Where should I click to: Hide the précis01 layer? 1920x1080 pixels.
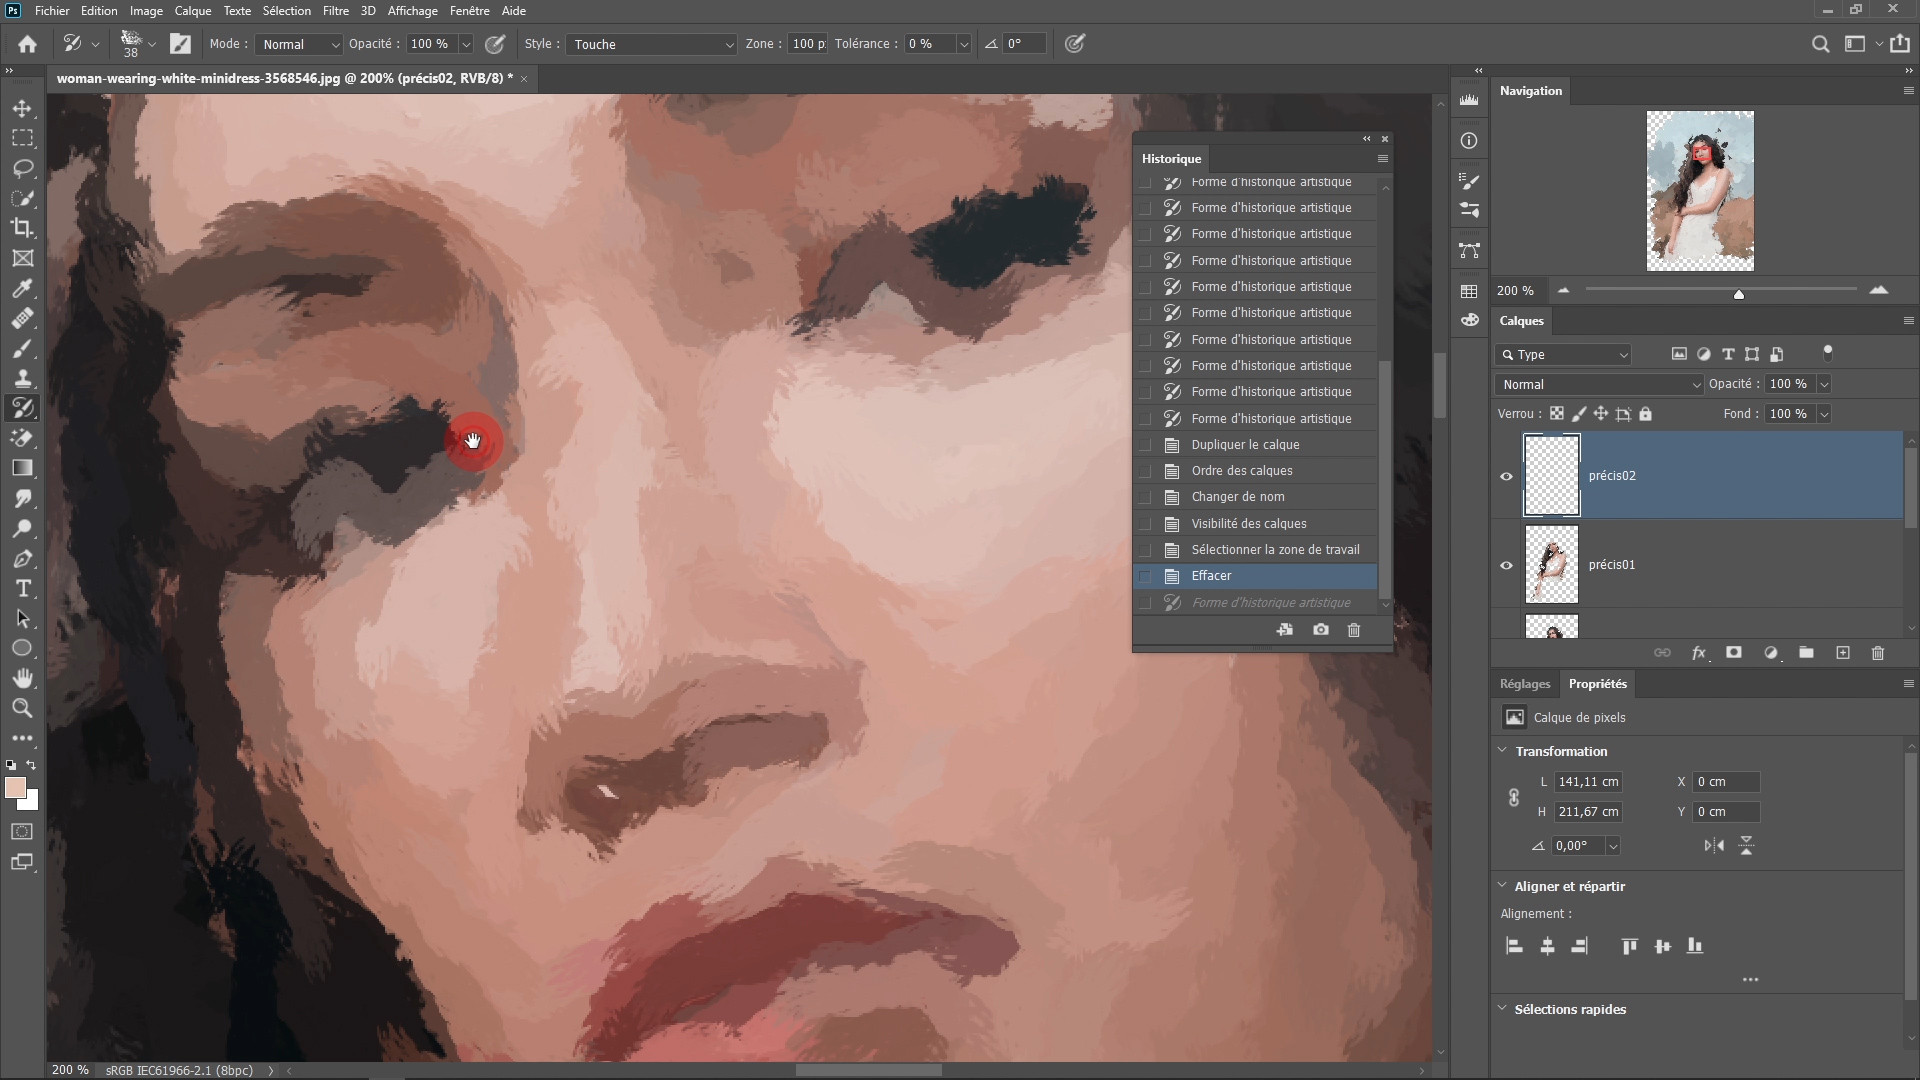pyautogui.click(x=1506, y=565)
